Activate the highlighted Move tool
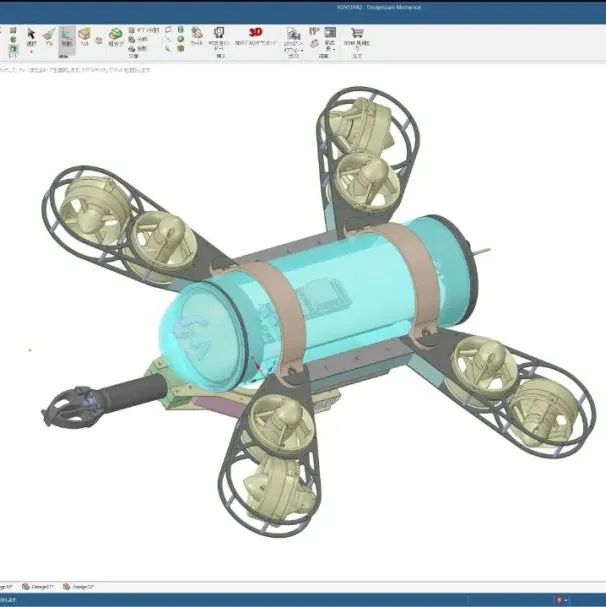The image size is (606, 607). tap(67, 39)
